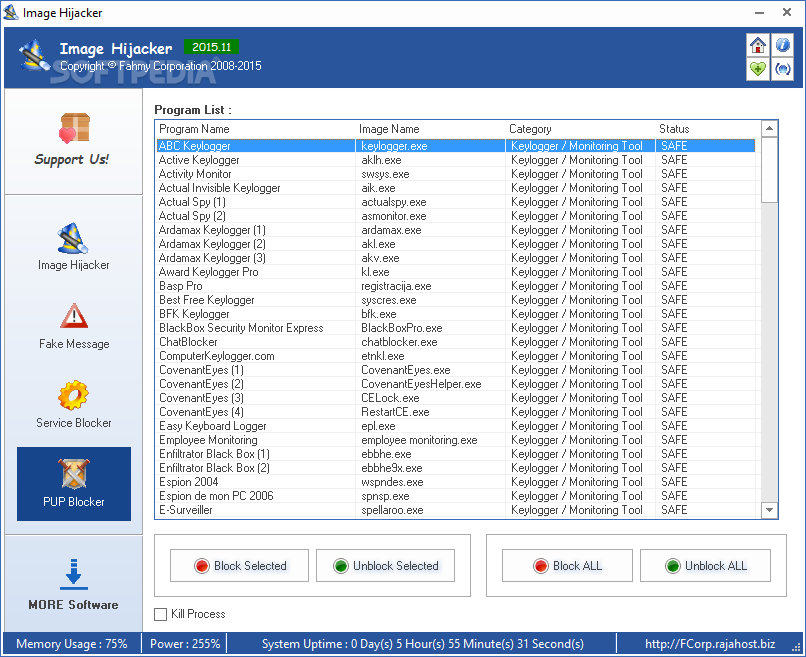806x657 pixels.
Task: Select Espion de mon PC 2006 row
Action: [456, 496]
